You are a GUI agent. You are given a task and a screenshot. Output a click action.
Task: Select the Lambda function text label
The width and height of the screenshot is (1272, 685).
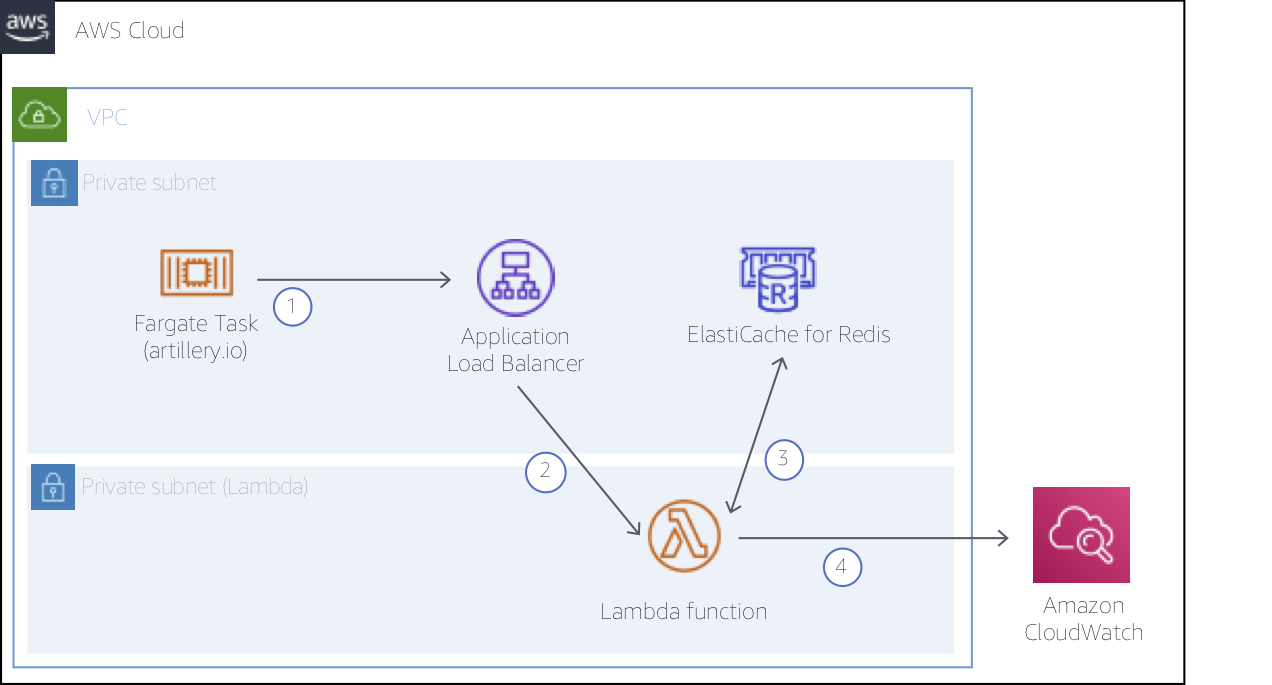(684, 611)
